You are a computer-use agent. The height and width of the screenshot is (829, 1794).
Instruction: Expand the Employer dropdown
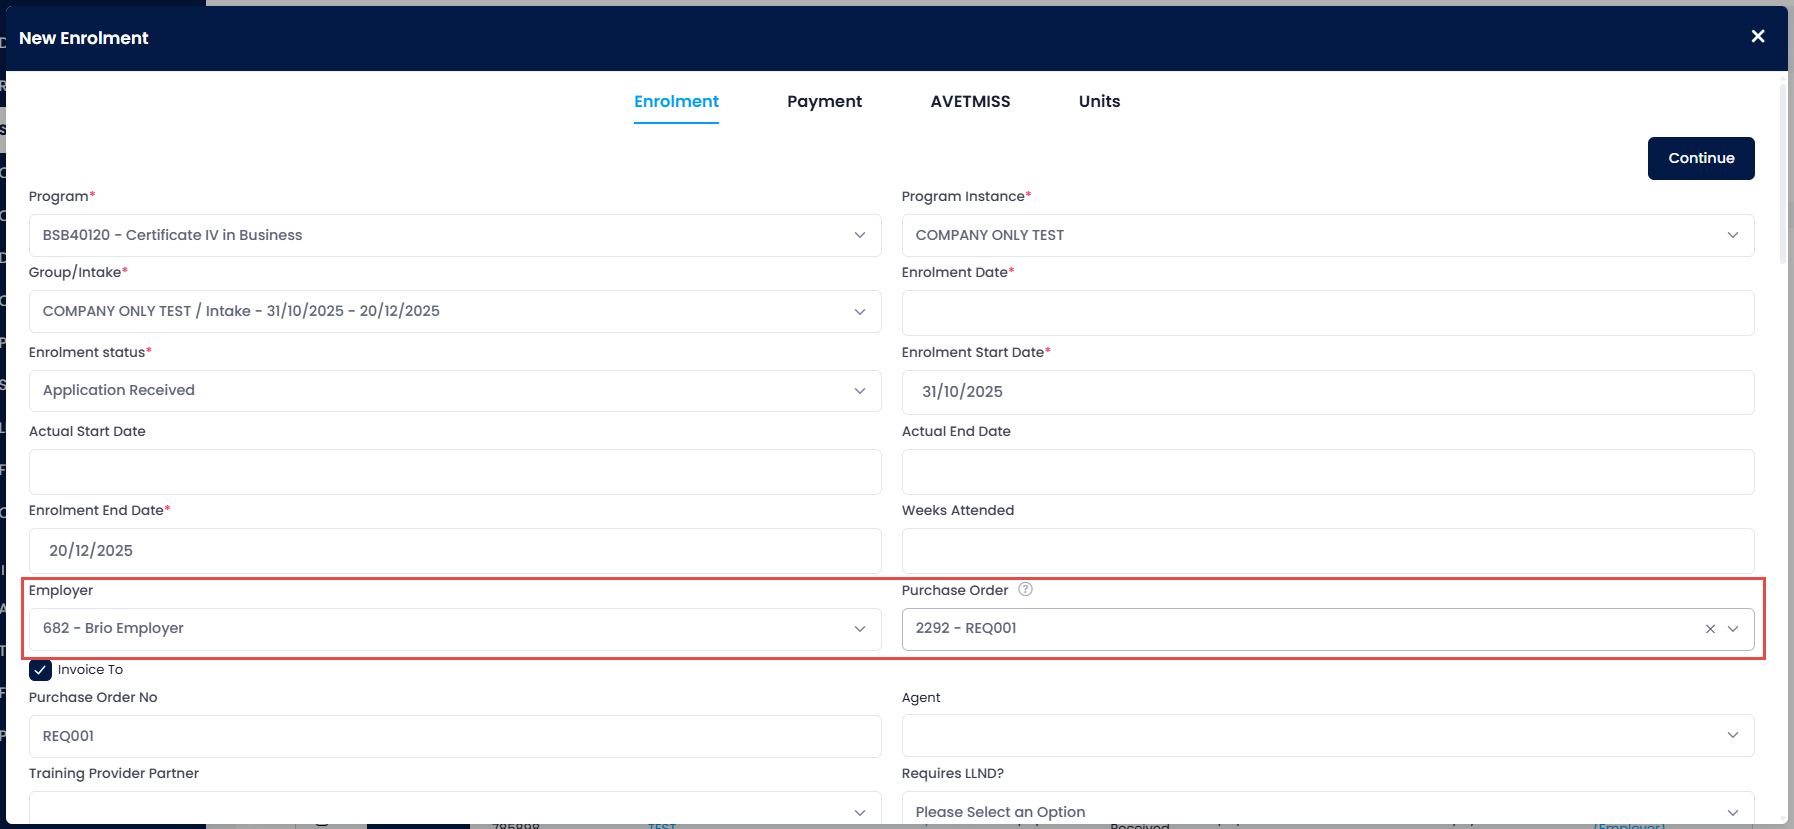[455, 629]
